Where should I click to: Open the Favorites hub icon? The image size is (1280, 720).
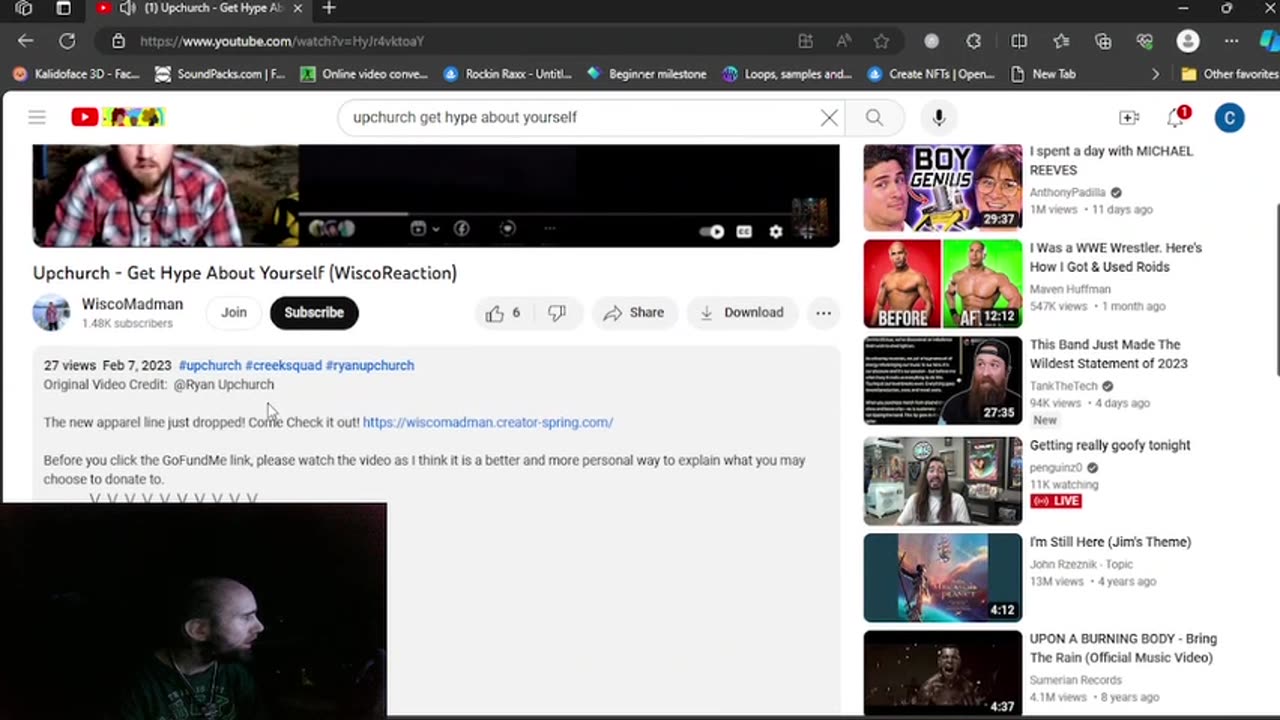click(x=1061, y=41)
